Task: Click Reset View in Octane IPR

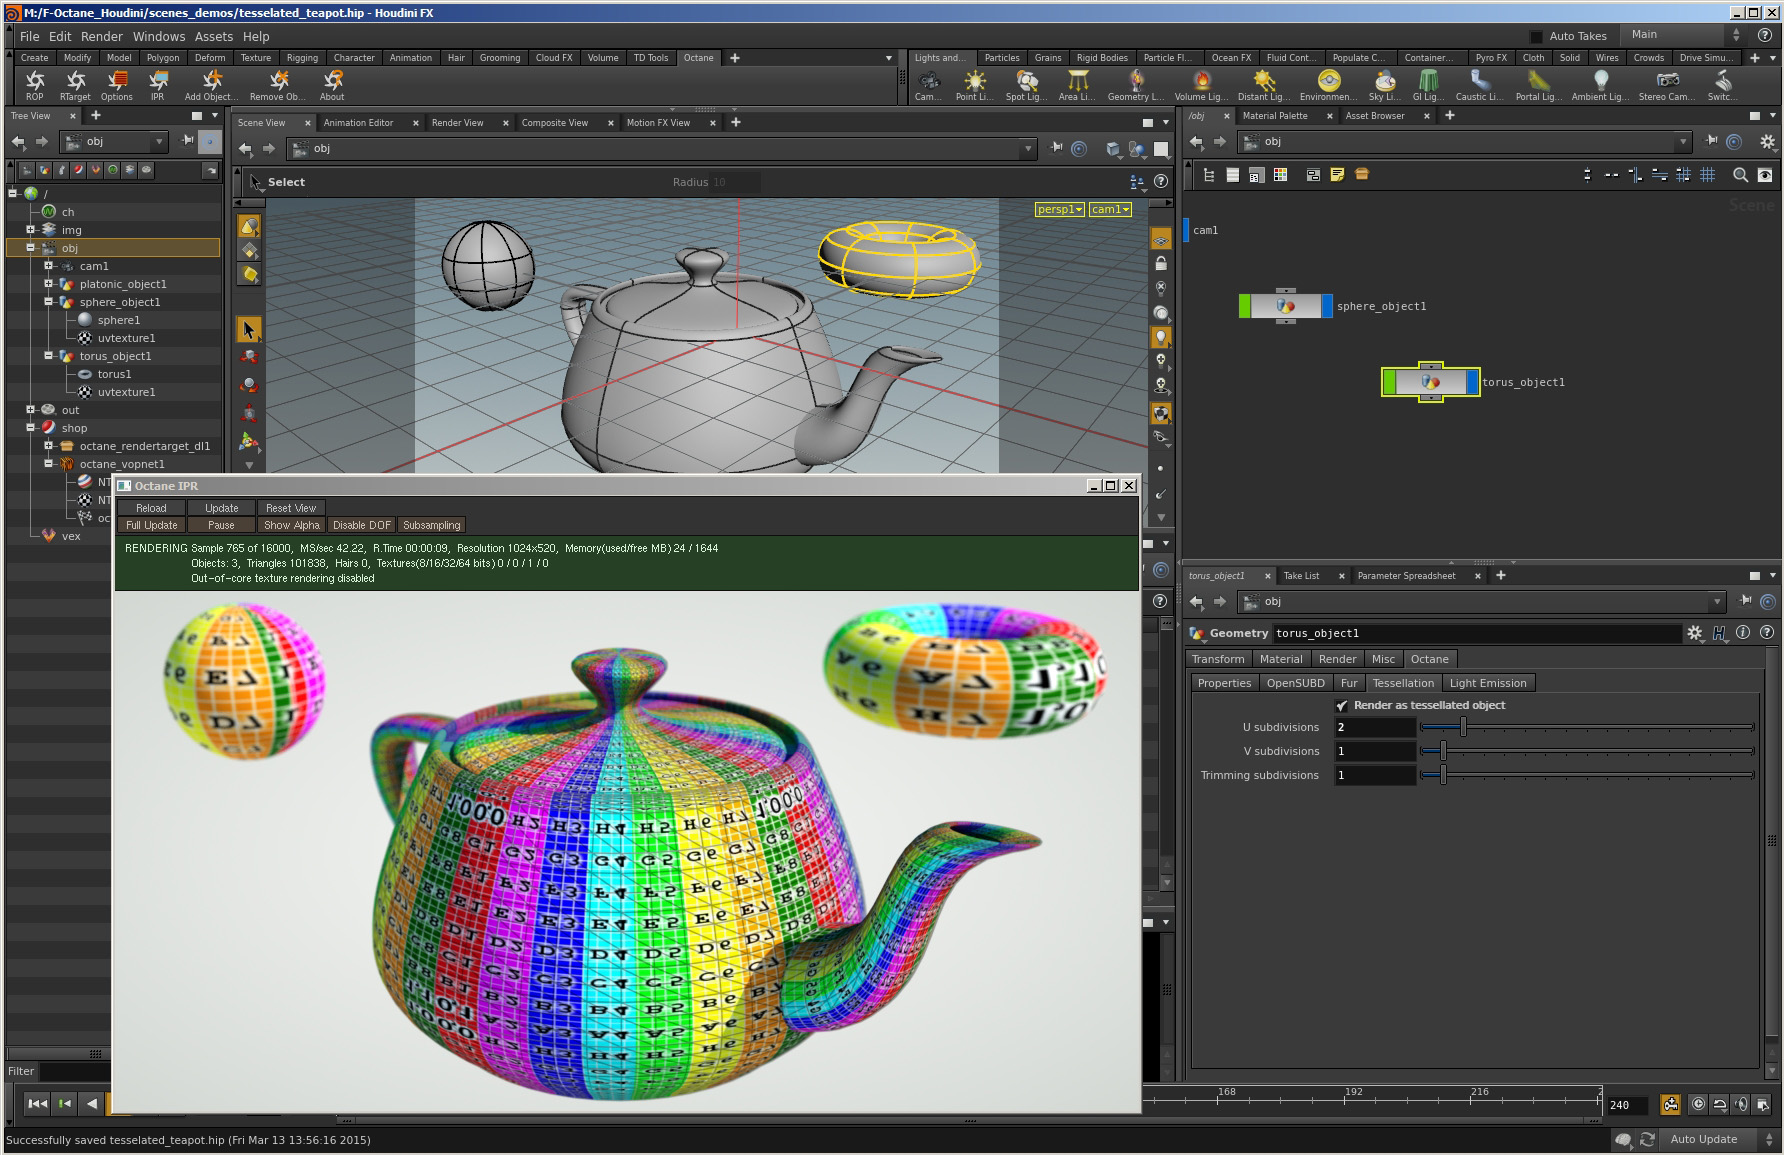Action: (291, 508)
